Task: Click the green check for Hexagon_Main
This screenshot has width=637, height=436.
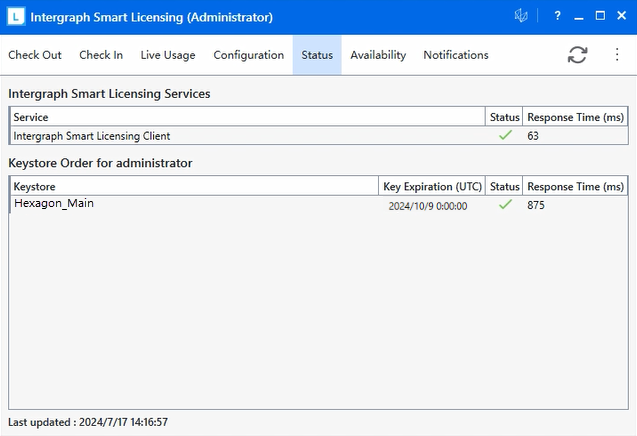Action: click(x=505, y=205)
